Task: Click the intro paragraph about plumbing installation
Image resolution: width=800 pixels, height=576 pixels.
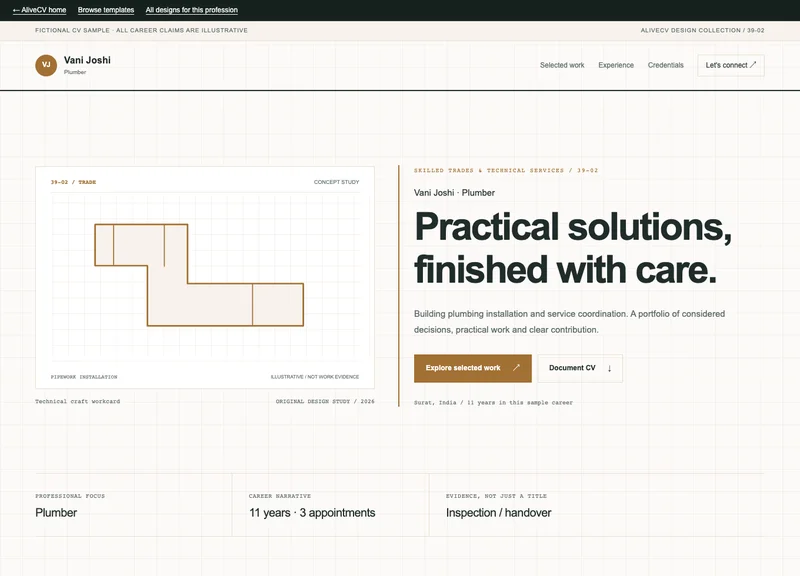Action: click(569, 321)
